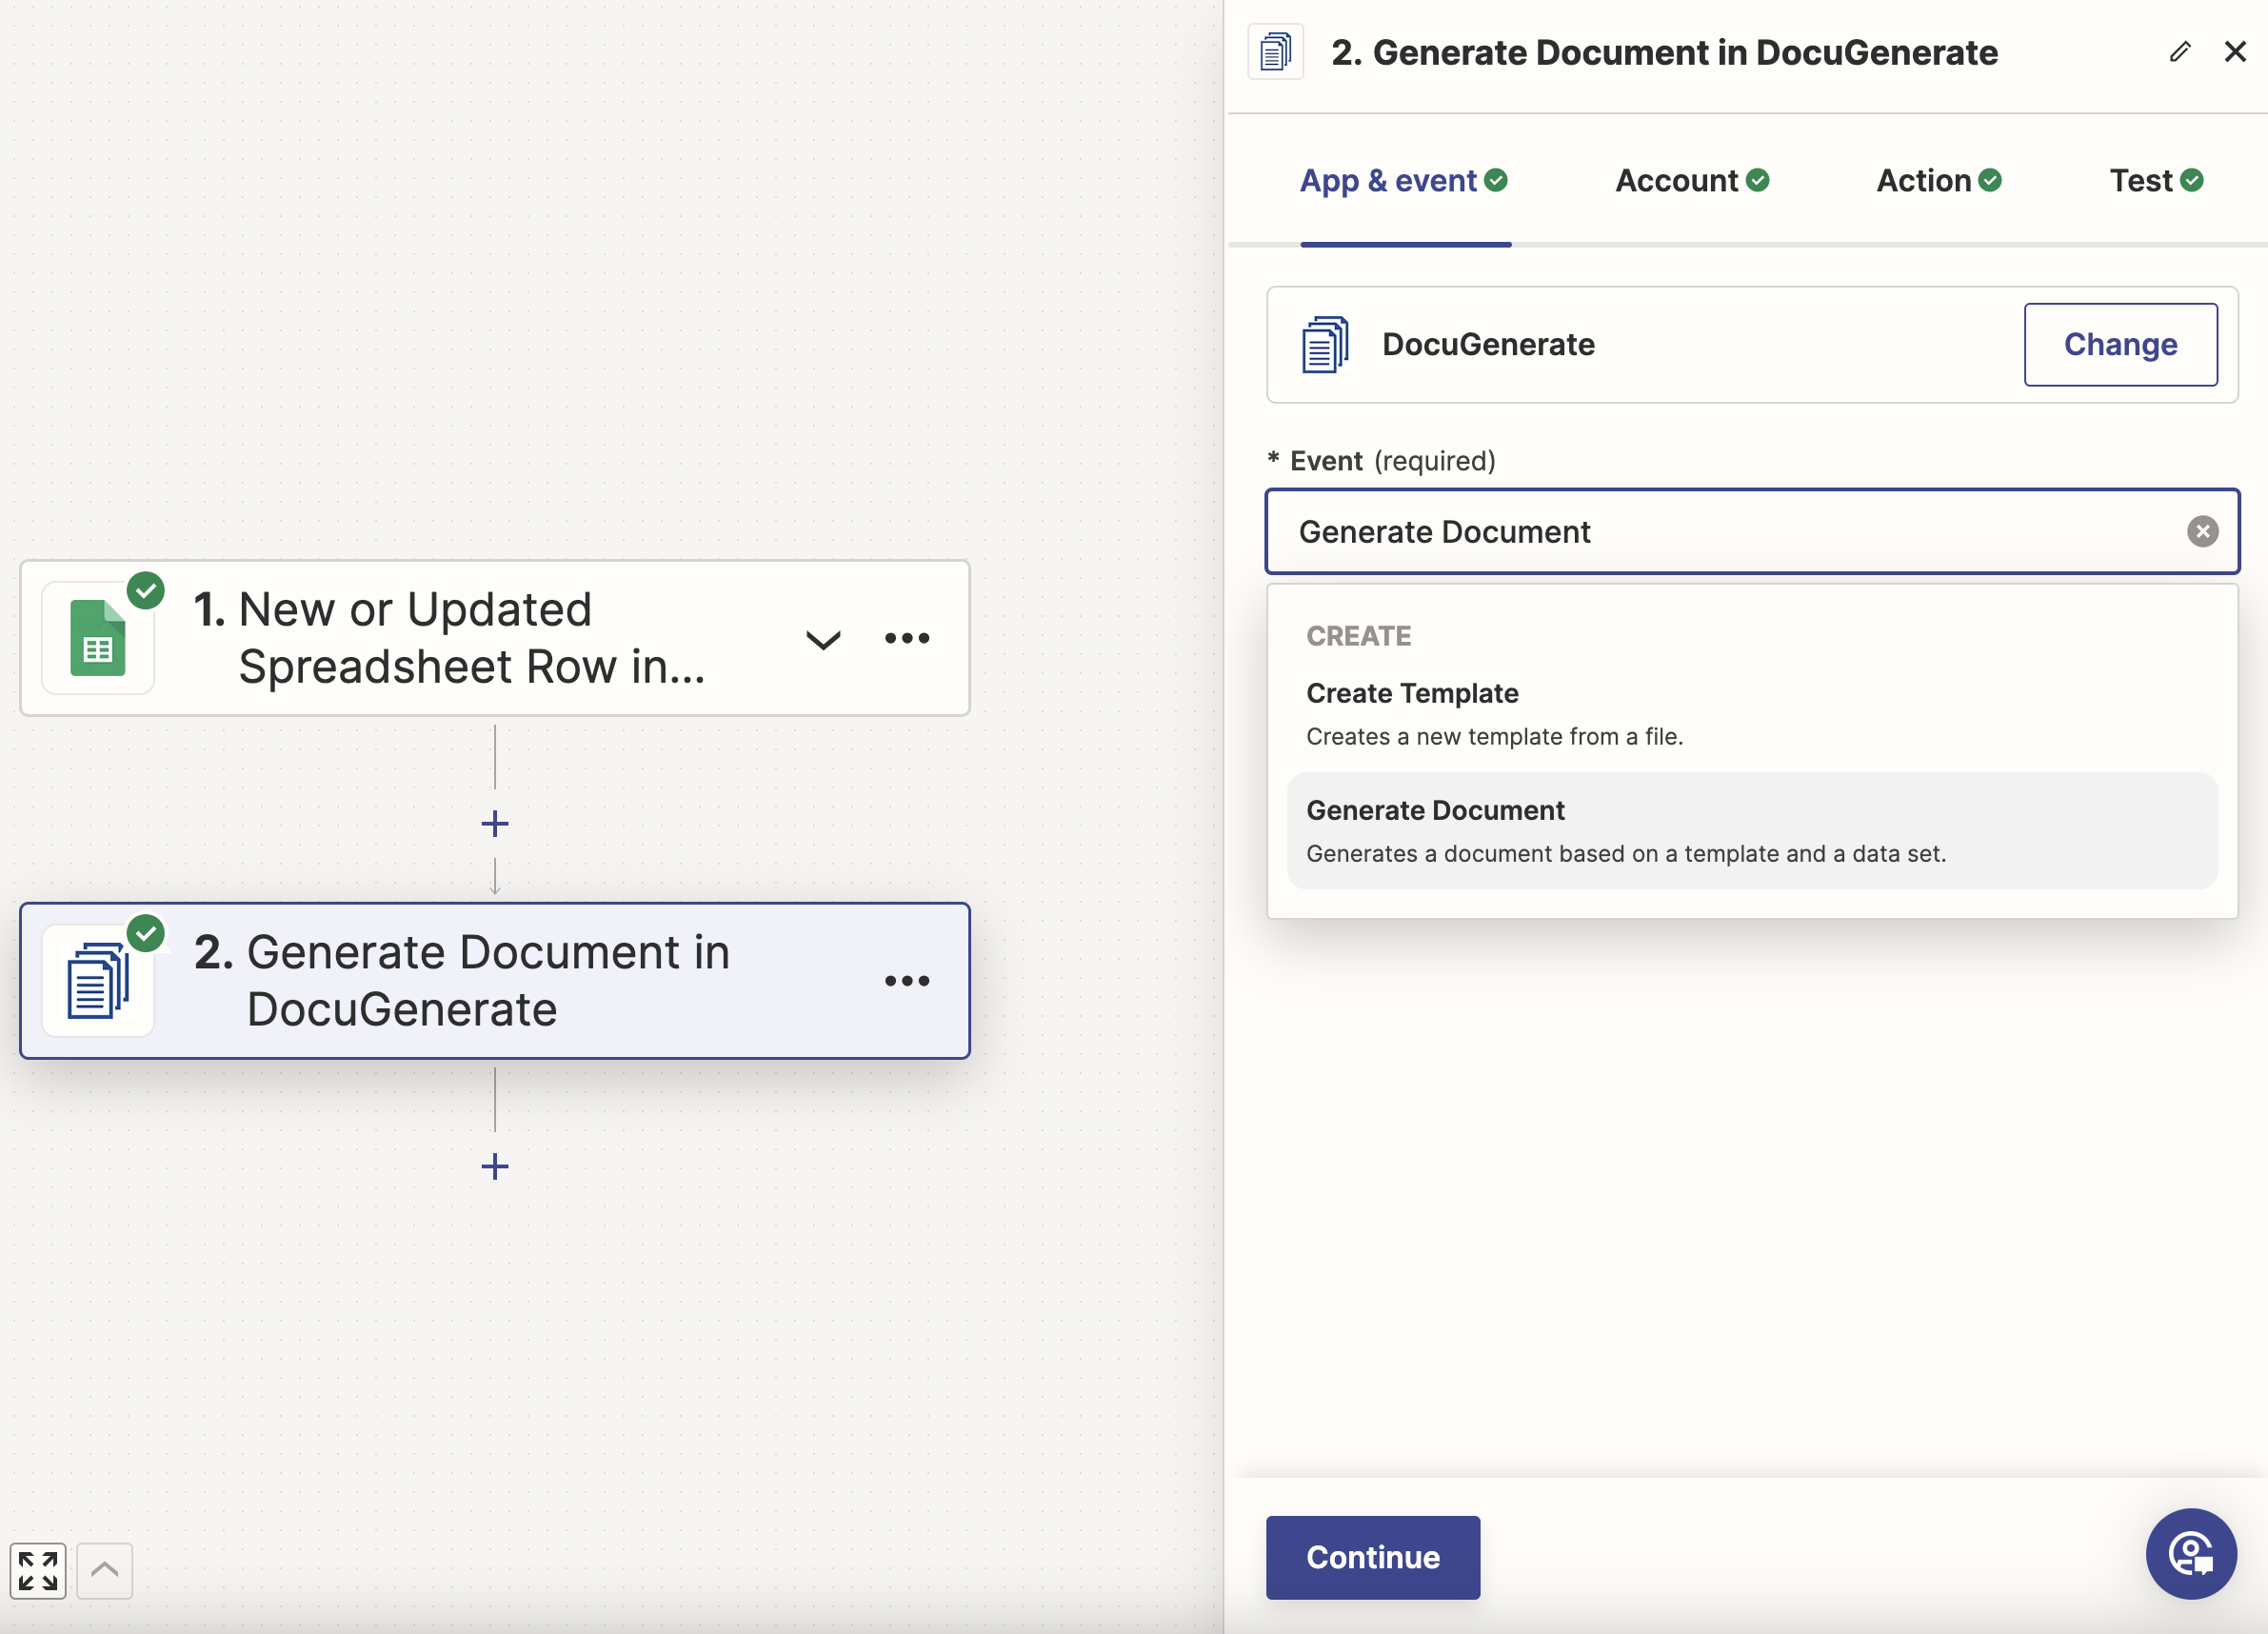Click the collapse-up arrow button at bottom left
2268x1634 pixels.
[x=104, y=1571]
